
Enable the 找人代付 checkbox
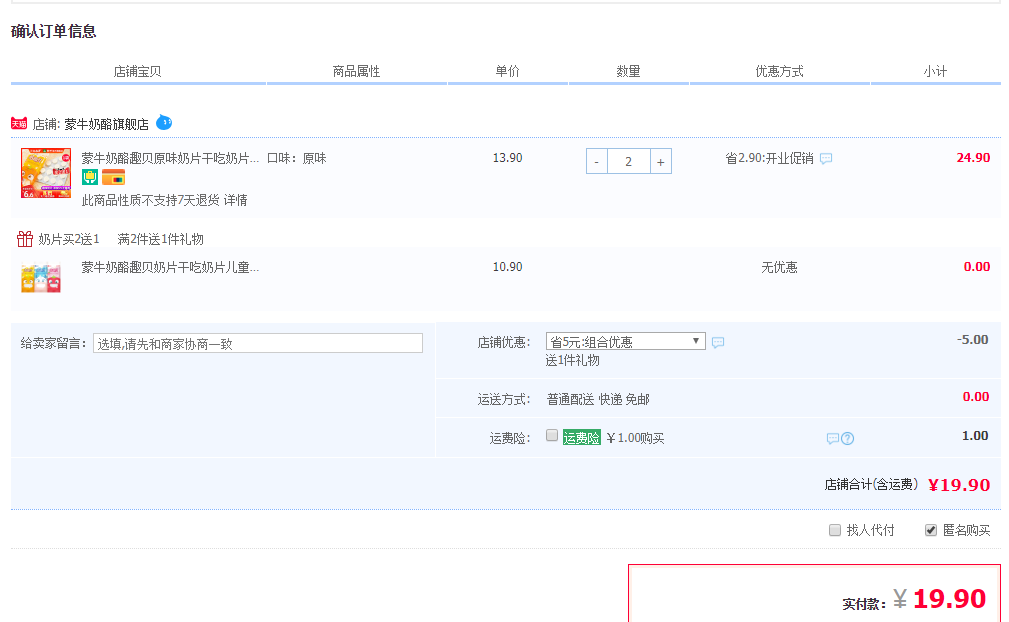pos(835,530)
